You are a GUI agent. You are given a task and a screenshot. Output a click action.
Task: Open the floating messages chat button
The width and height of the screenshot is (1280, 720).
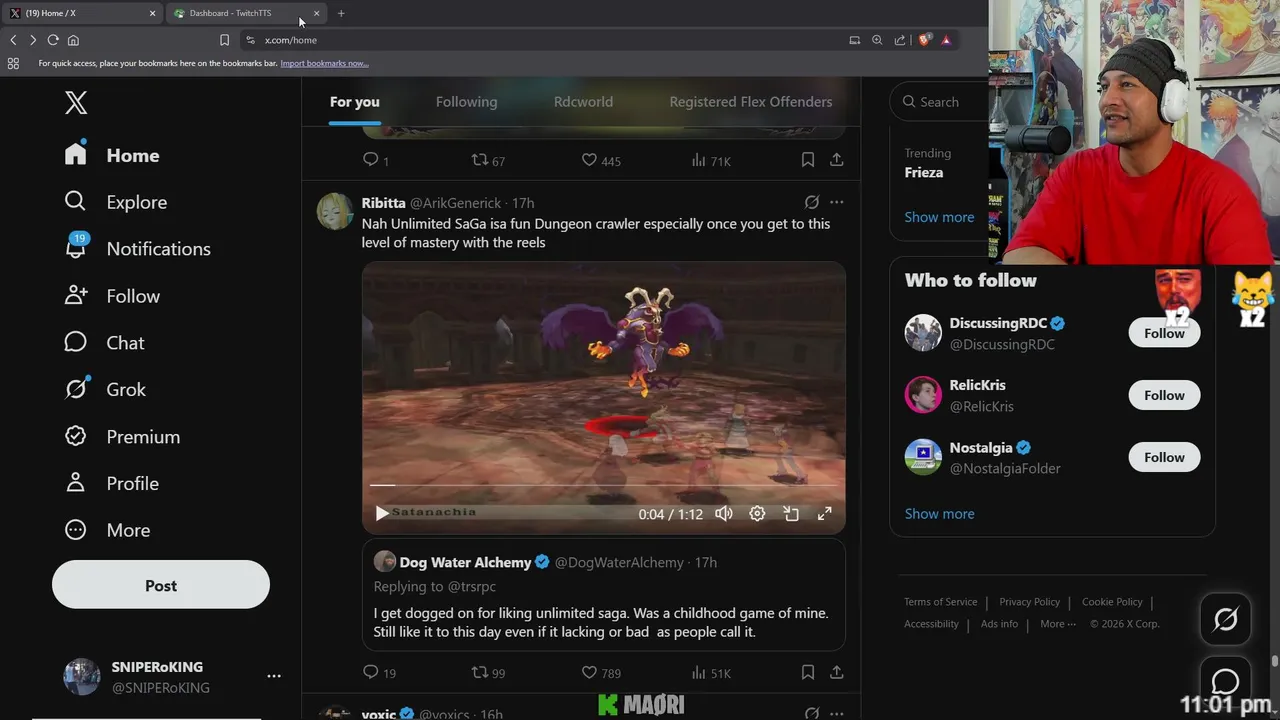1225,682
